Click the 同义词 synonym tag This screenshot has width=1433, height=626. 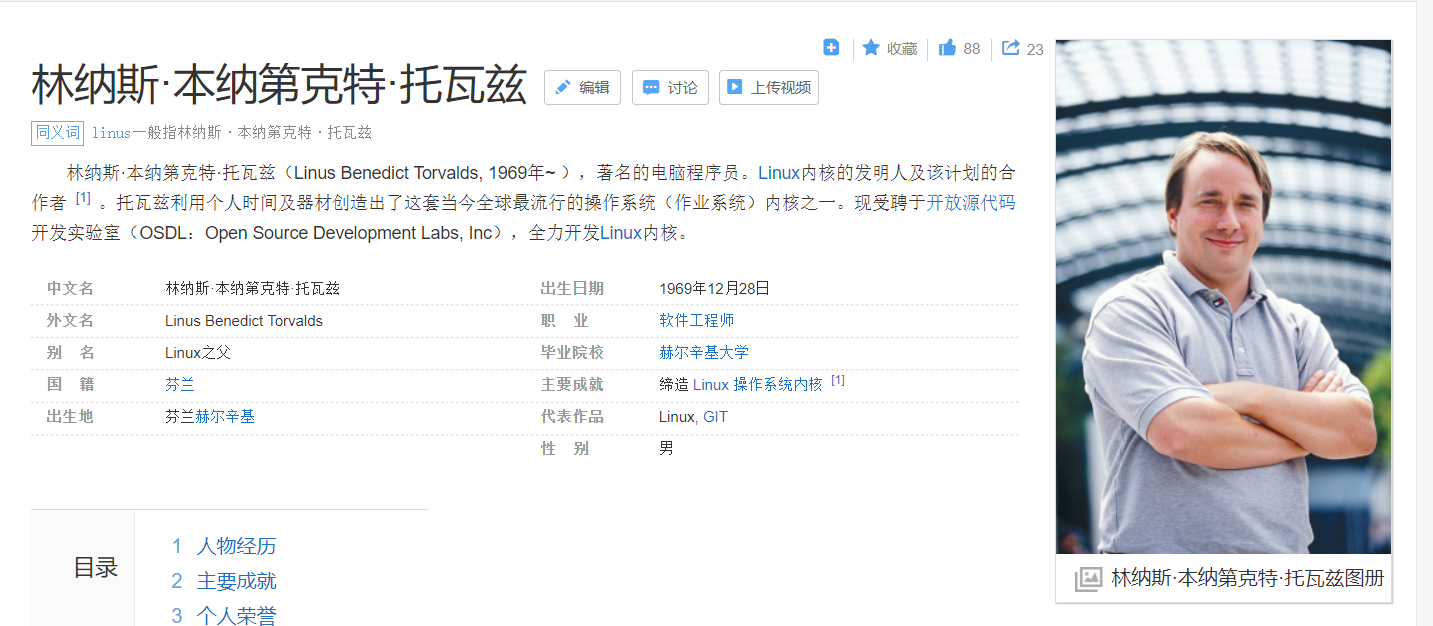click(58, 132)
